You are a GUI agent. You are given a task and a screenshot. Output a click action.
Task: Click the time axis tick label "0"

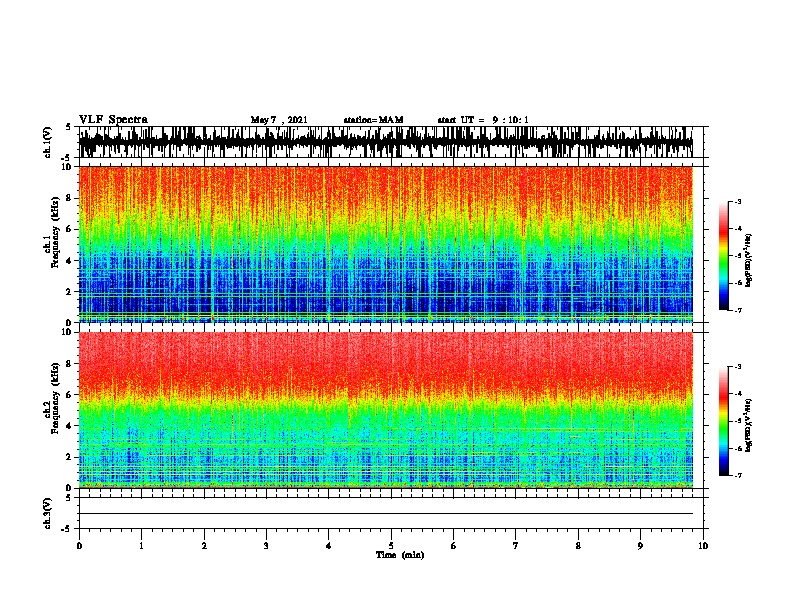79,546
